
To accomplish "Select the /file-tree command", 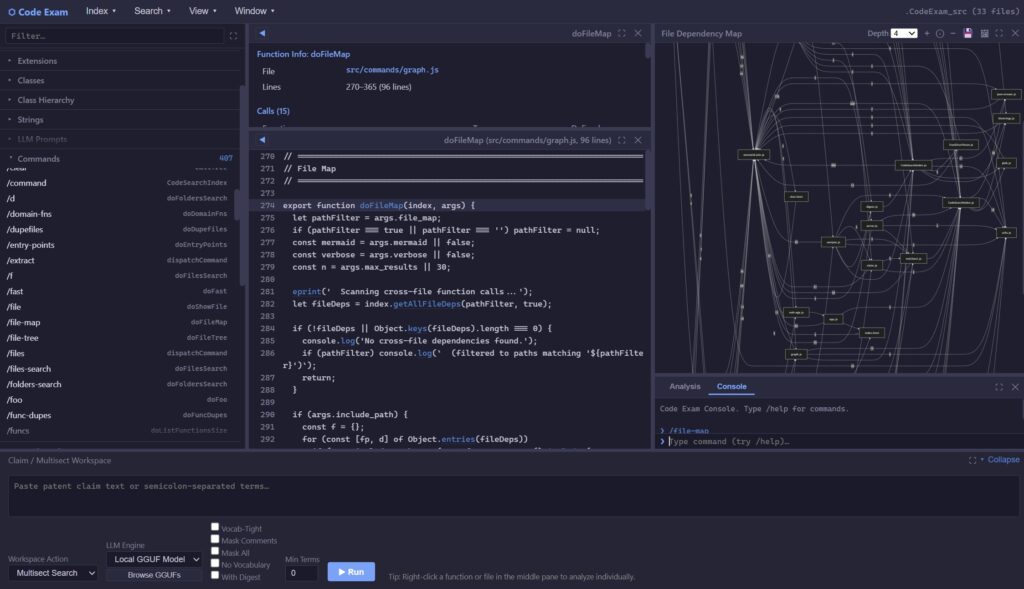I will [118, 338].
